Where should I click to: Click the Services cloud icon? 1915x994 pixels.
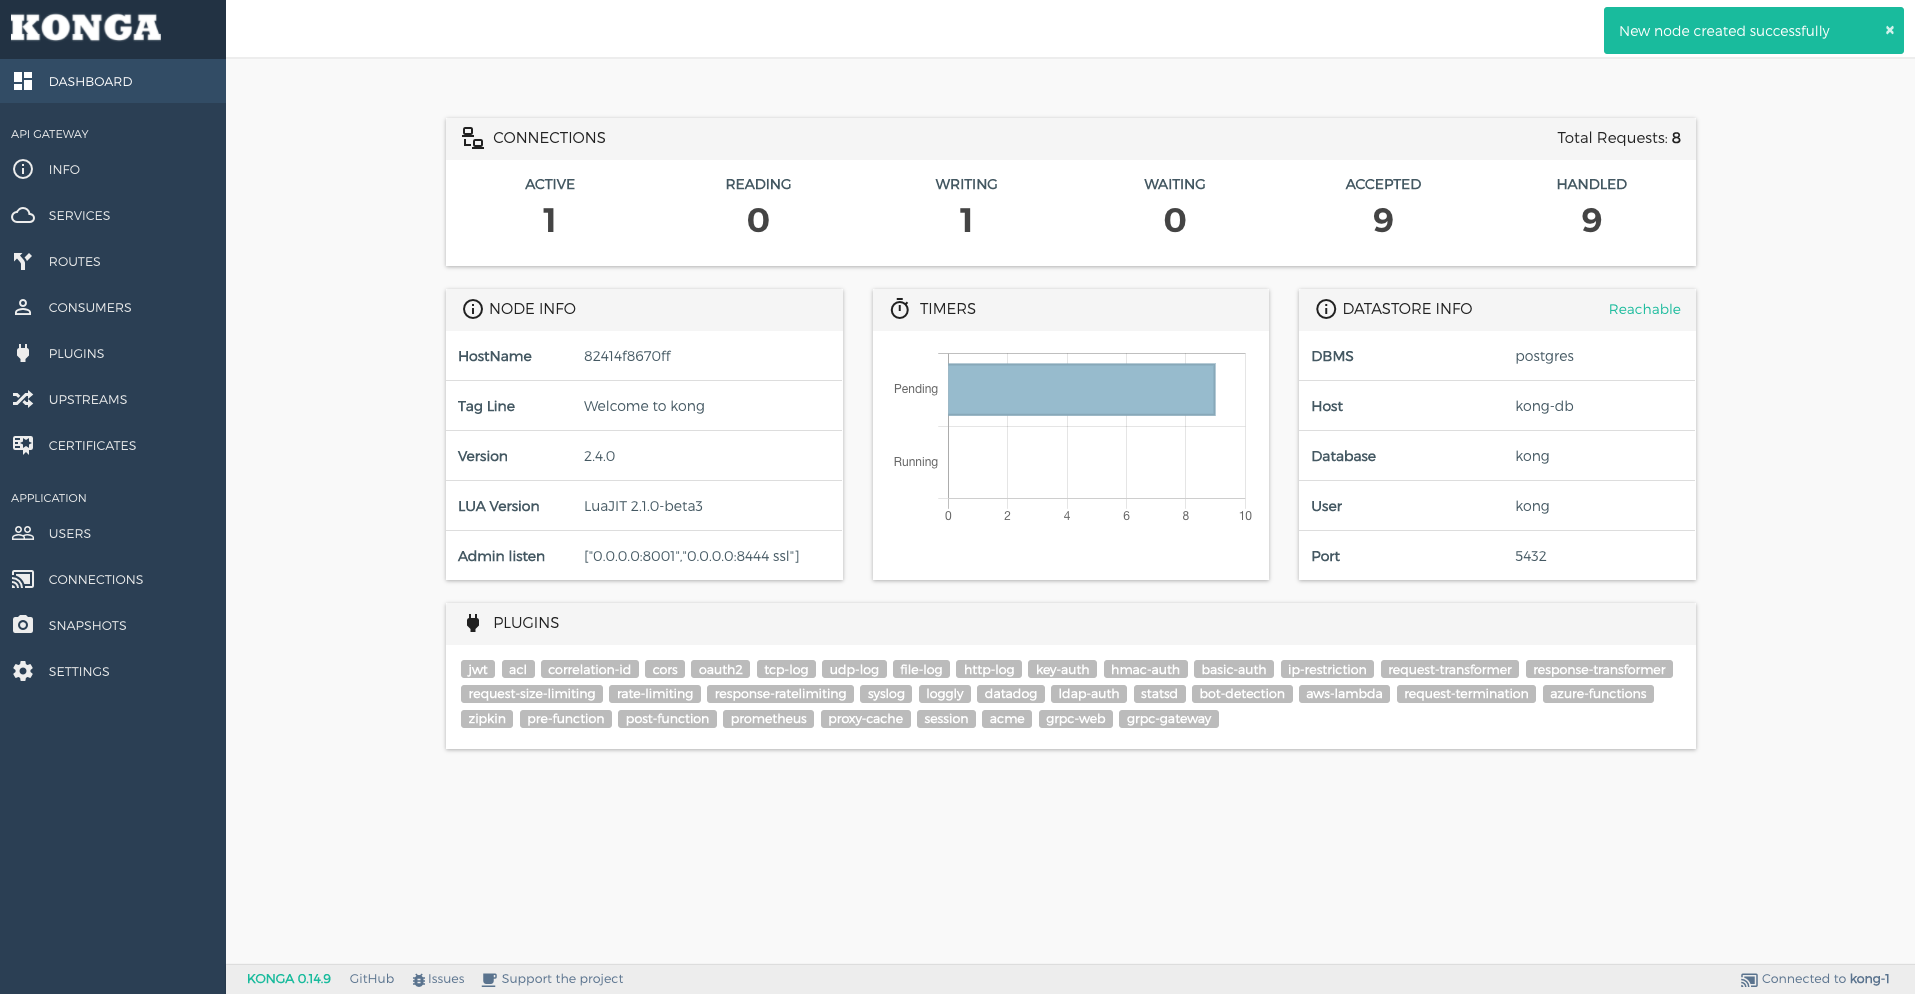[x=23, y=215]
